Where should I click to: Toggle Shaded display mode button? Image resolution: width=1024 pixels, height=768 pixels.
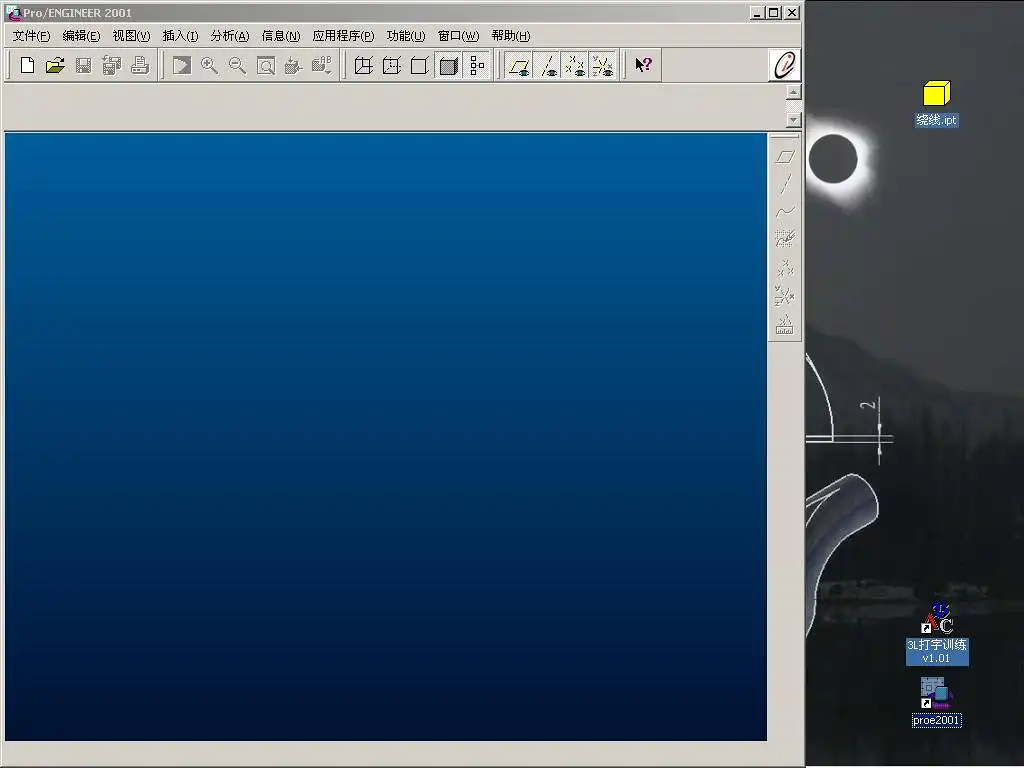[448, 66]
